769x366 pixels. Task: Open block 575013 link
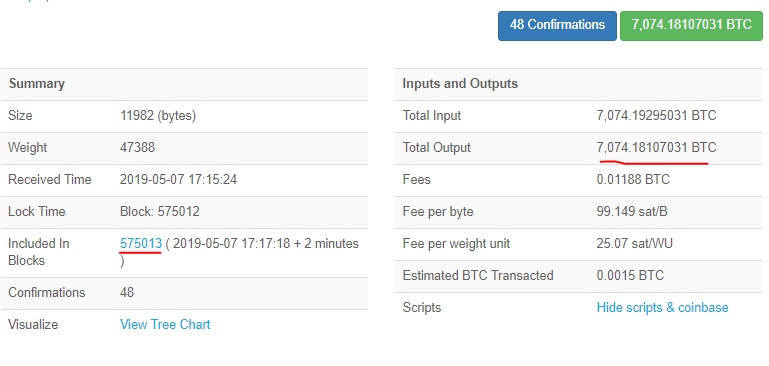[141, 243]
